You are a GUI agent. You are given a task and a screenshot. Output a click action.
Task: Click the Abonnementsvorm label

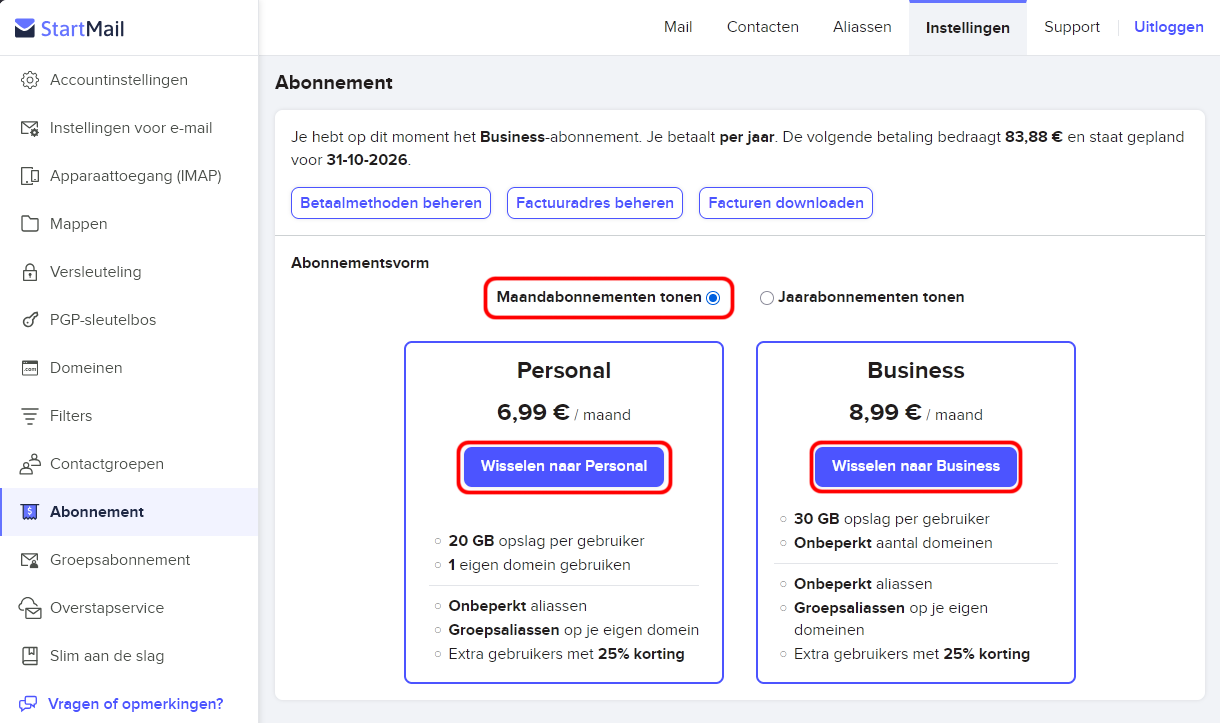[x=360, y=264]
